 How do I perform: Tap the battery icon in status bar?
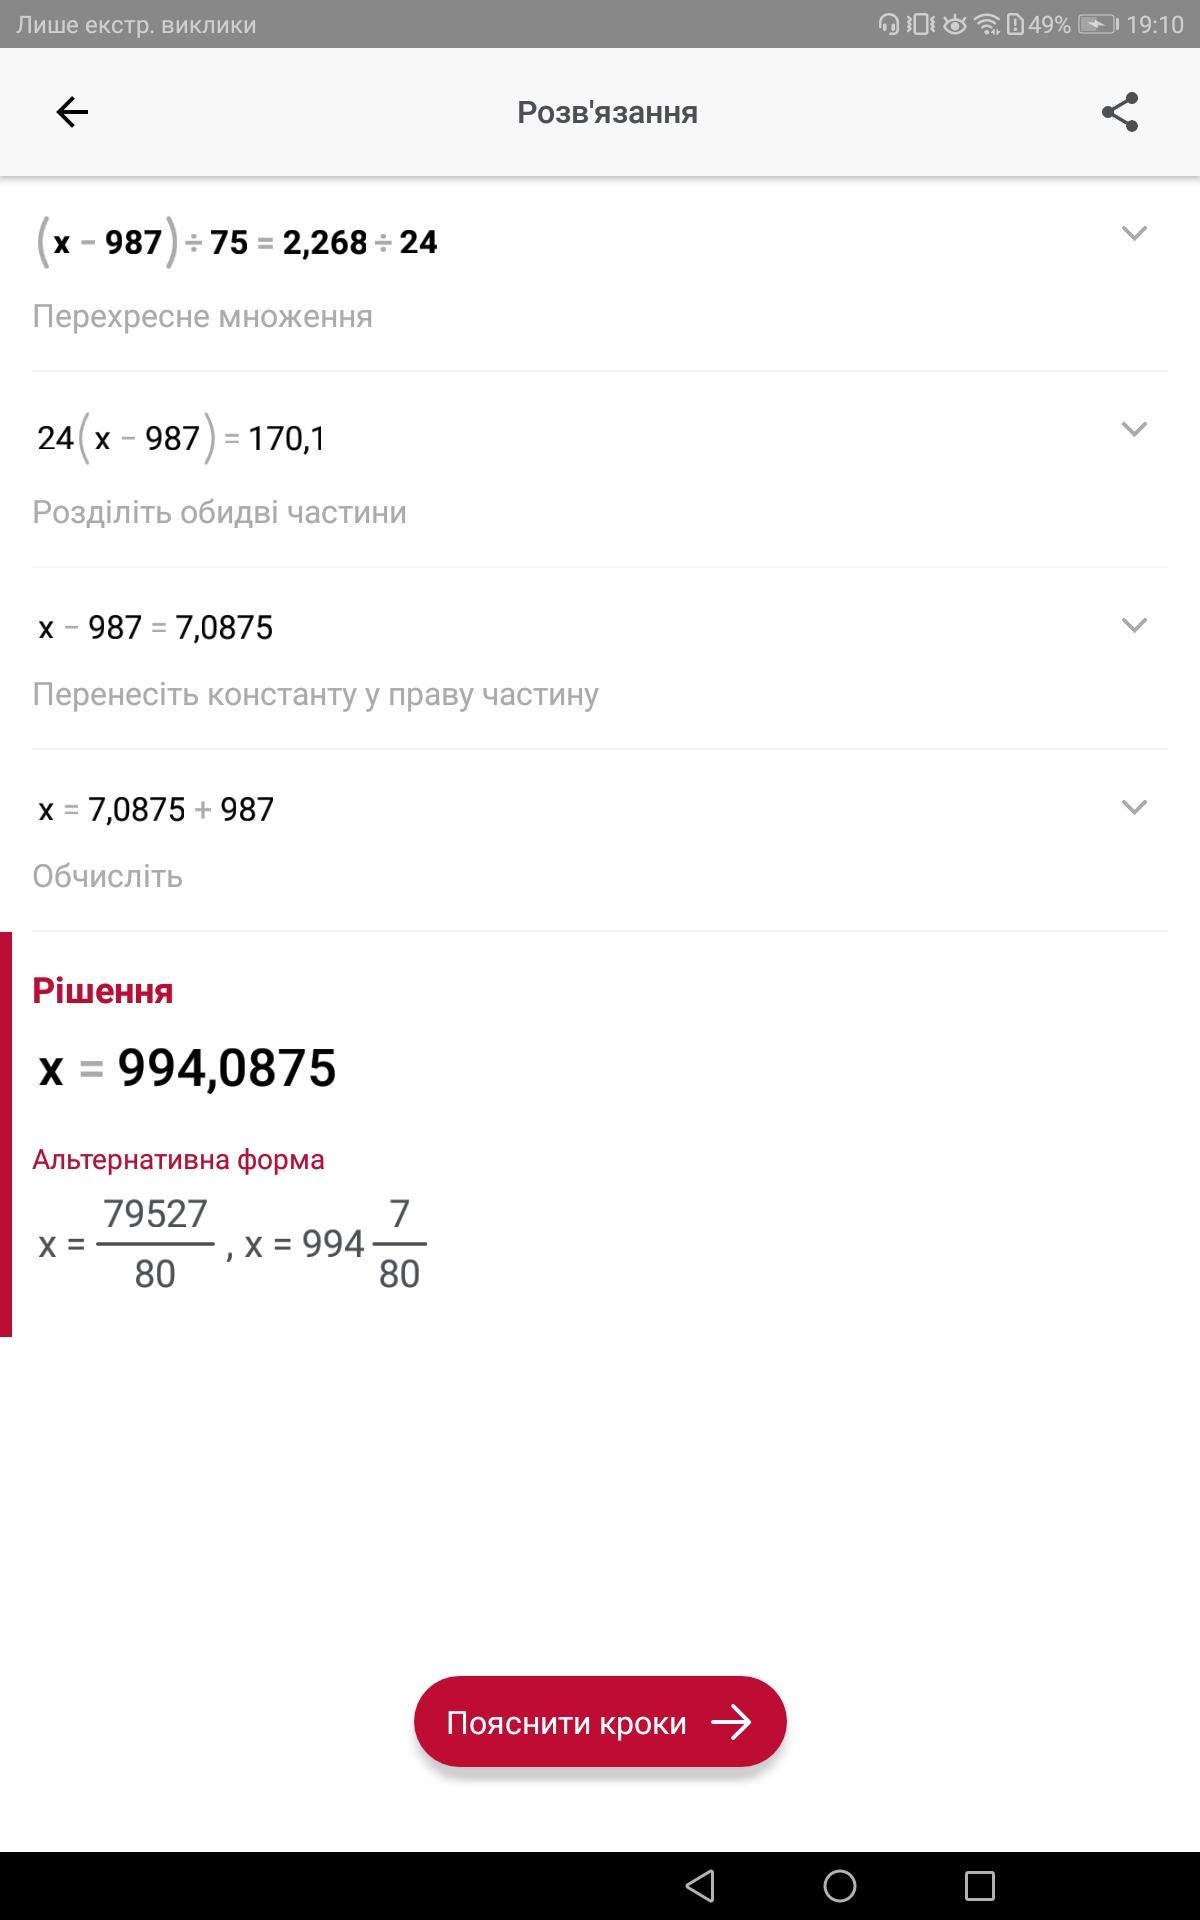point(1097,24)
